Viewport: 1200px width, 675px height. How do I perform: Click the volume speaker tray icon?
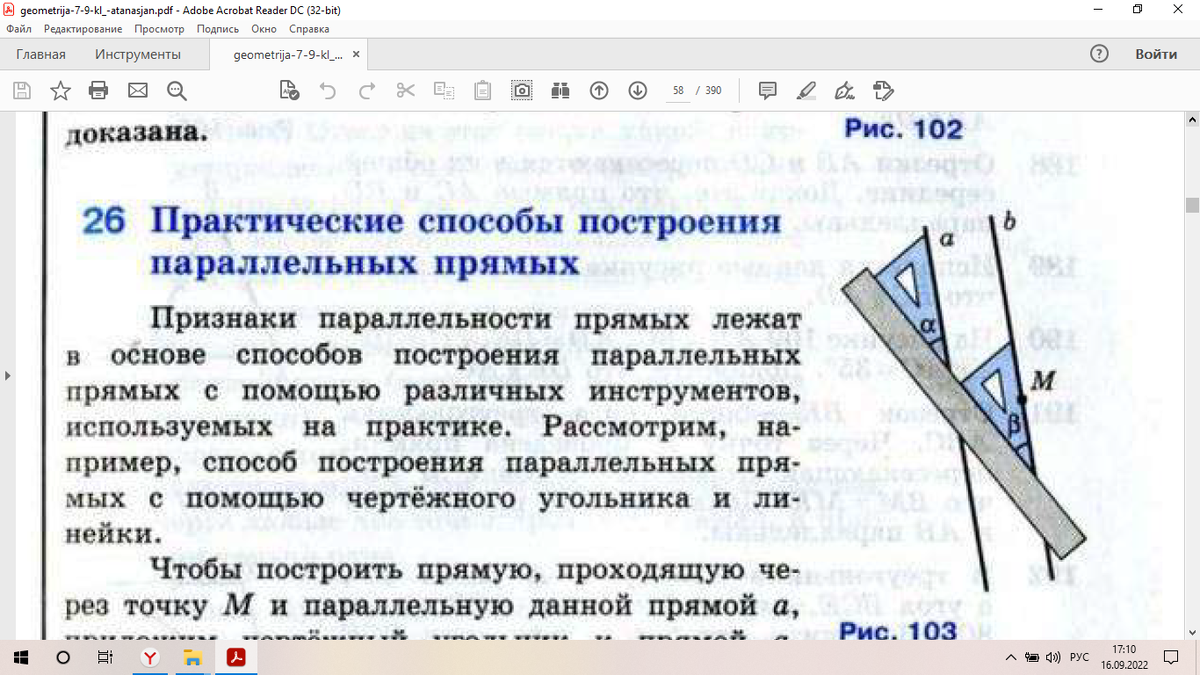coord(1052,657)
